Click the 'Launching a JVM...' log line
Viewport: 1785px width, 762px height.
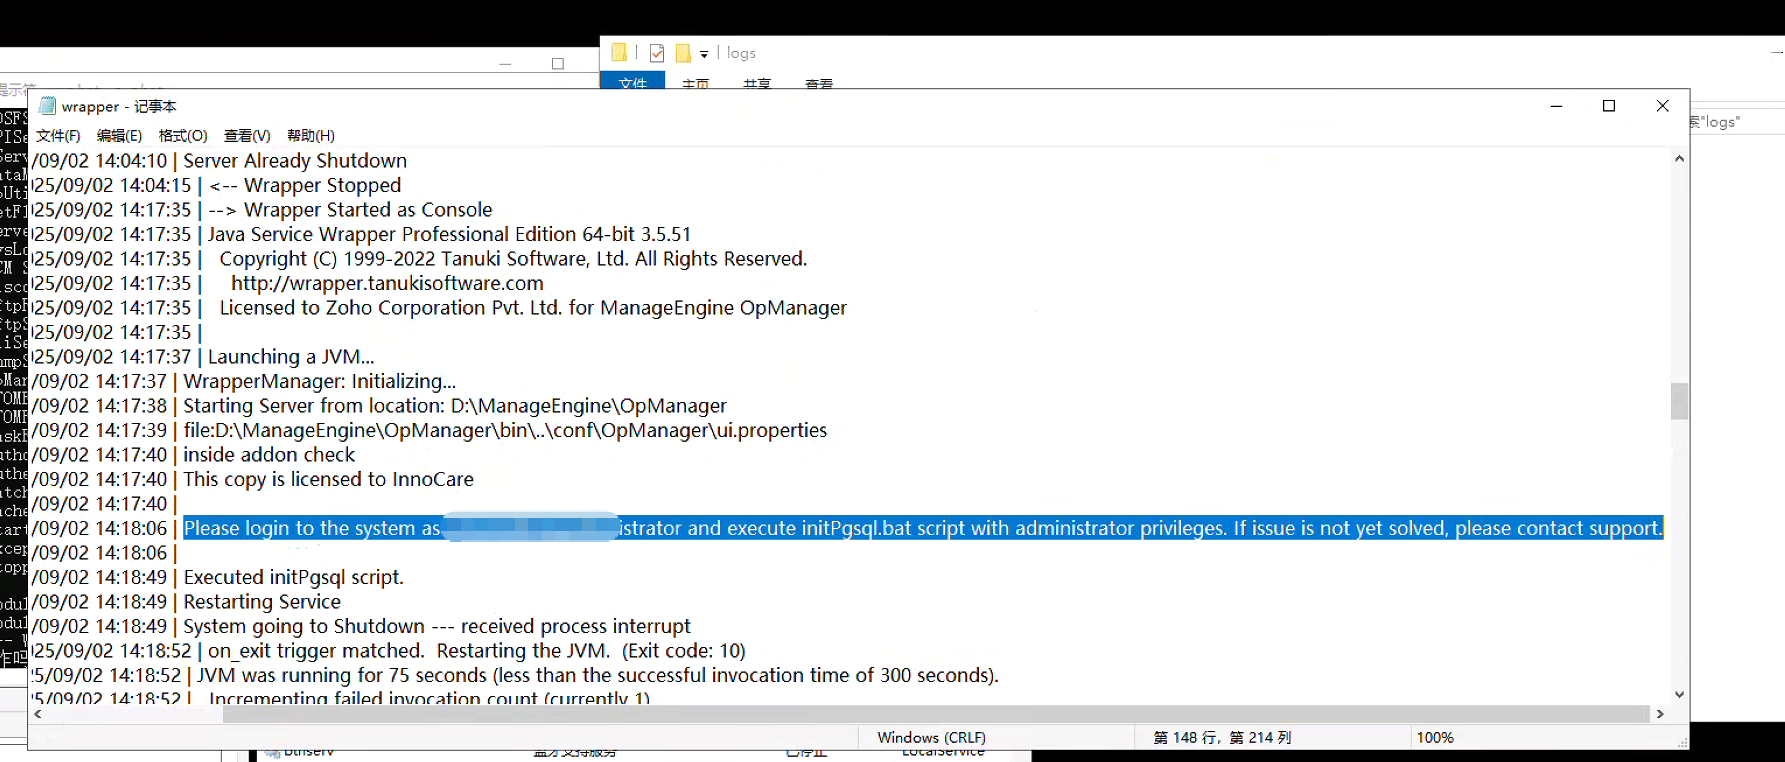pos(291,357)
